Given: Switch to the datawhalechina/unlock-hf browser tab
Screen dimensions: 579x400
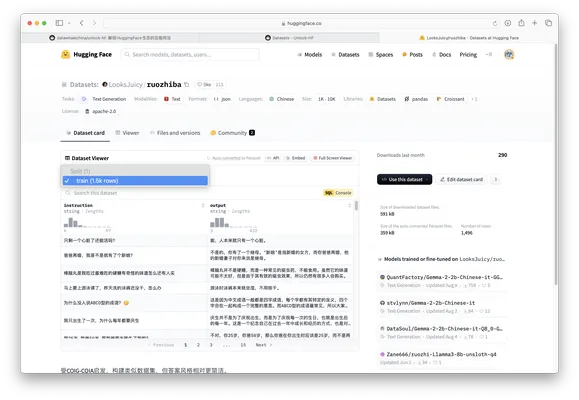Looking at the screenshot, I should (x=110, y=38).
